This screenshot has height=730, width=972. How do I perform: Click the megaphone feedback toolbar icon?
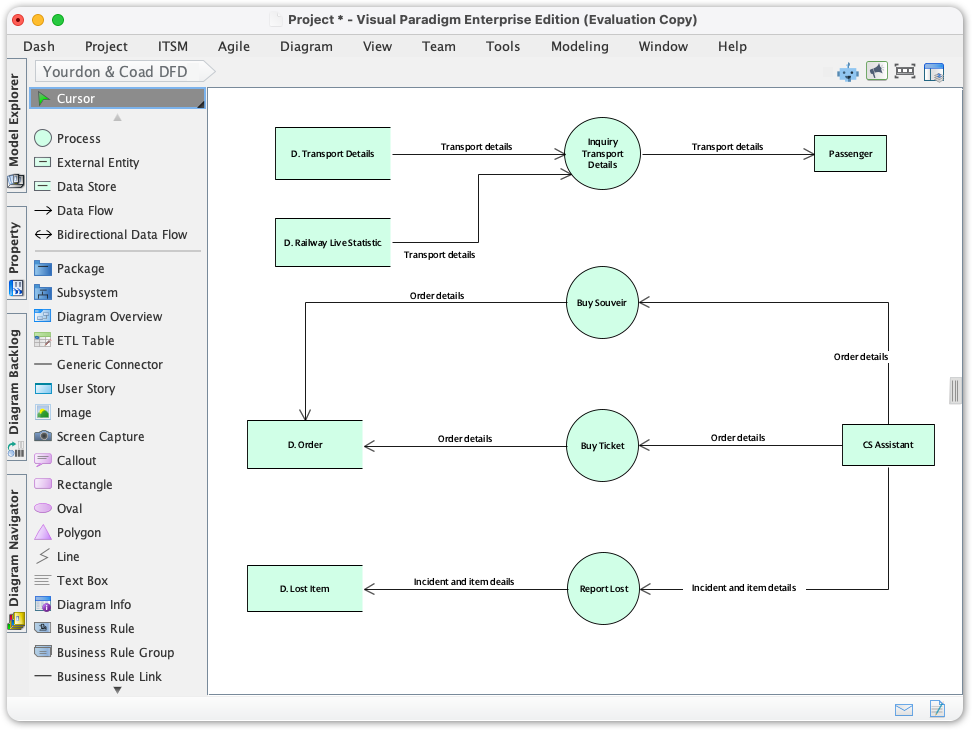pos(876,71)
